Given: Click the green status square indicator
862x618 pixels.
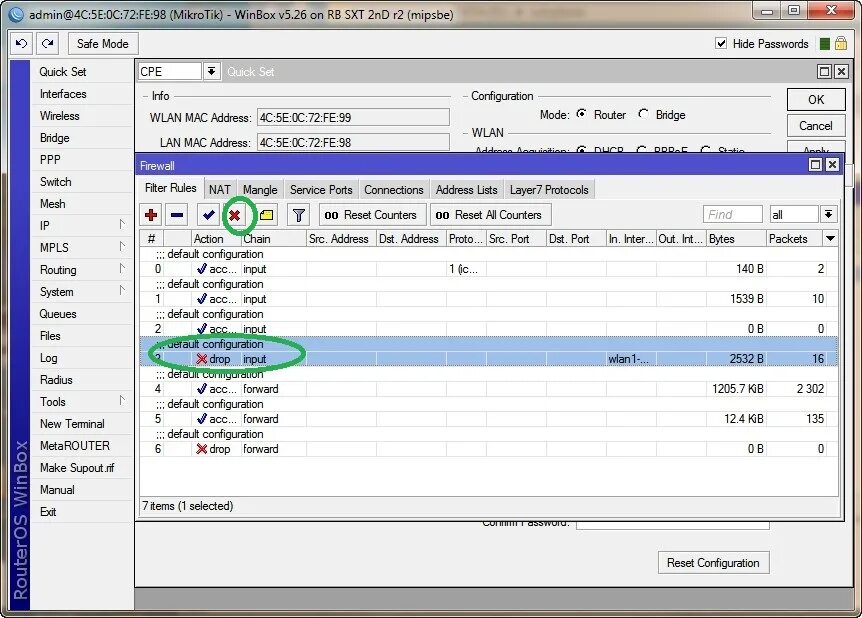Looking at the screenshot, I should (x=824, y=44).
